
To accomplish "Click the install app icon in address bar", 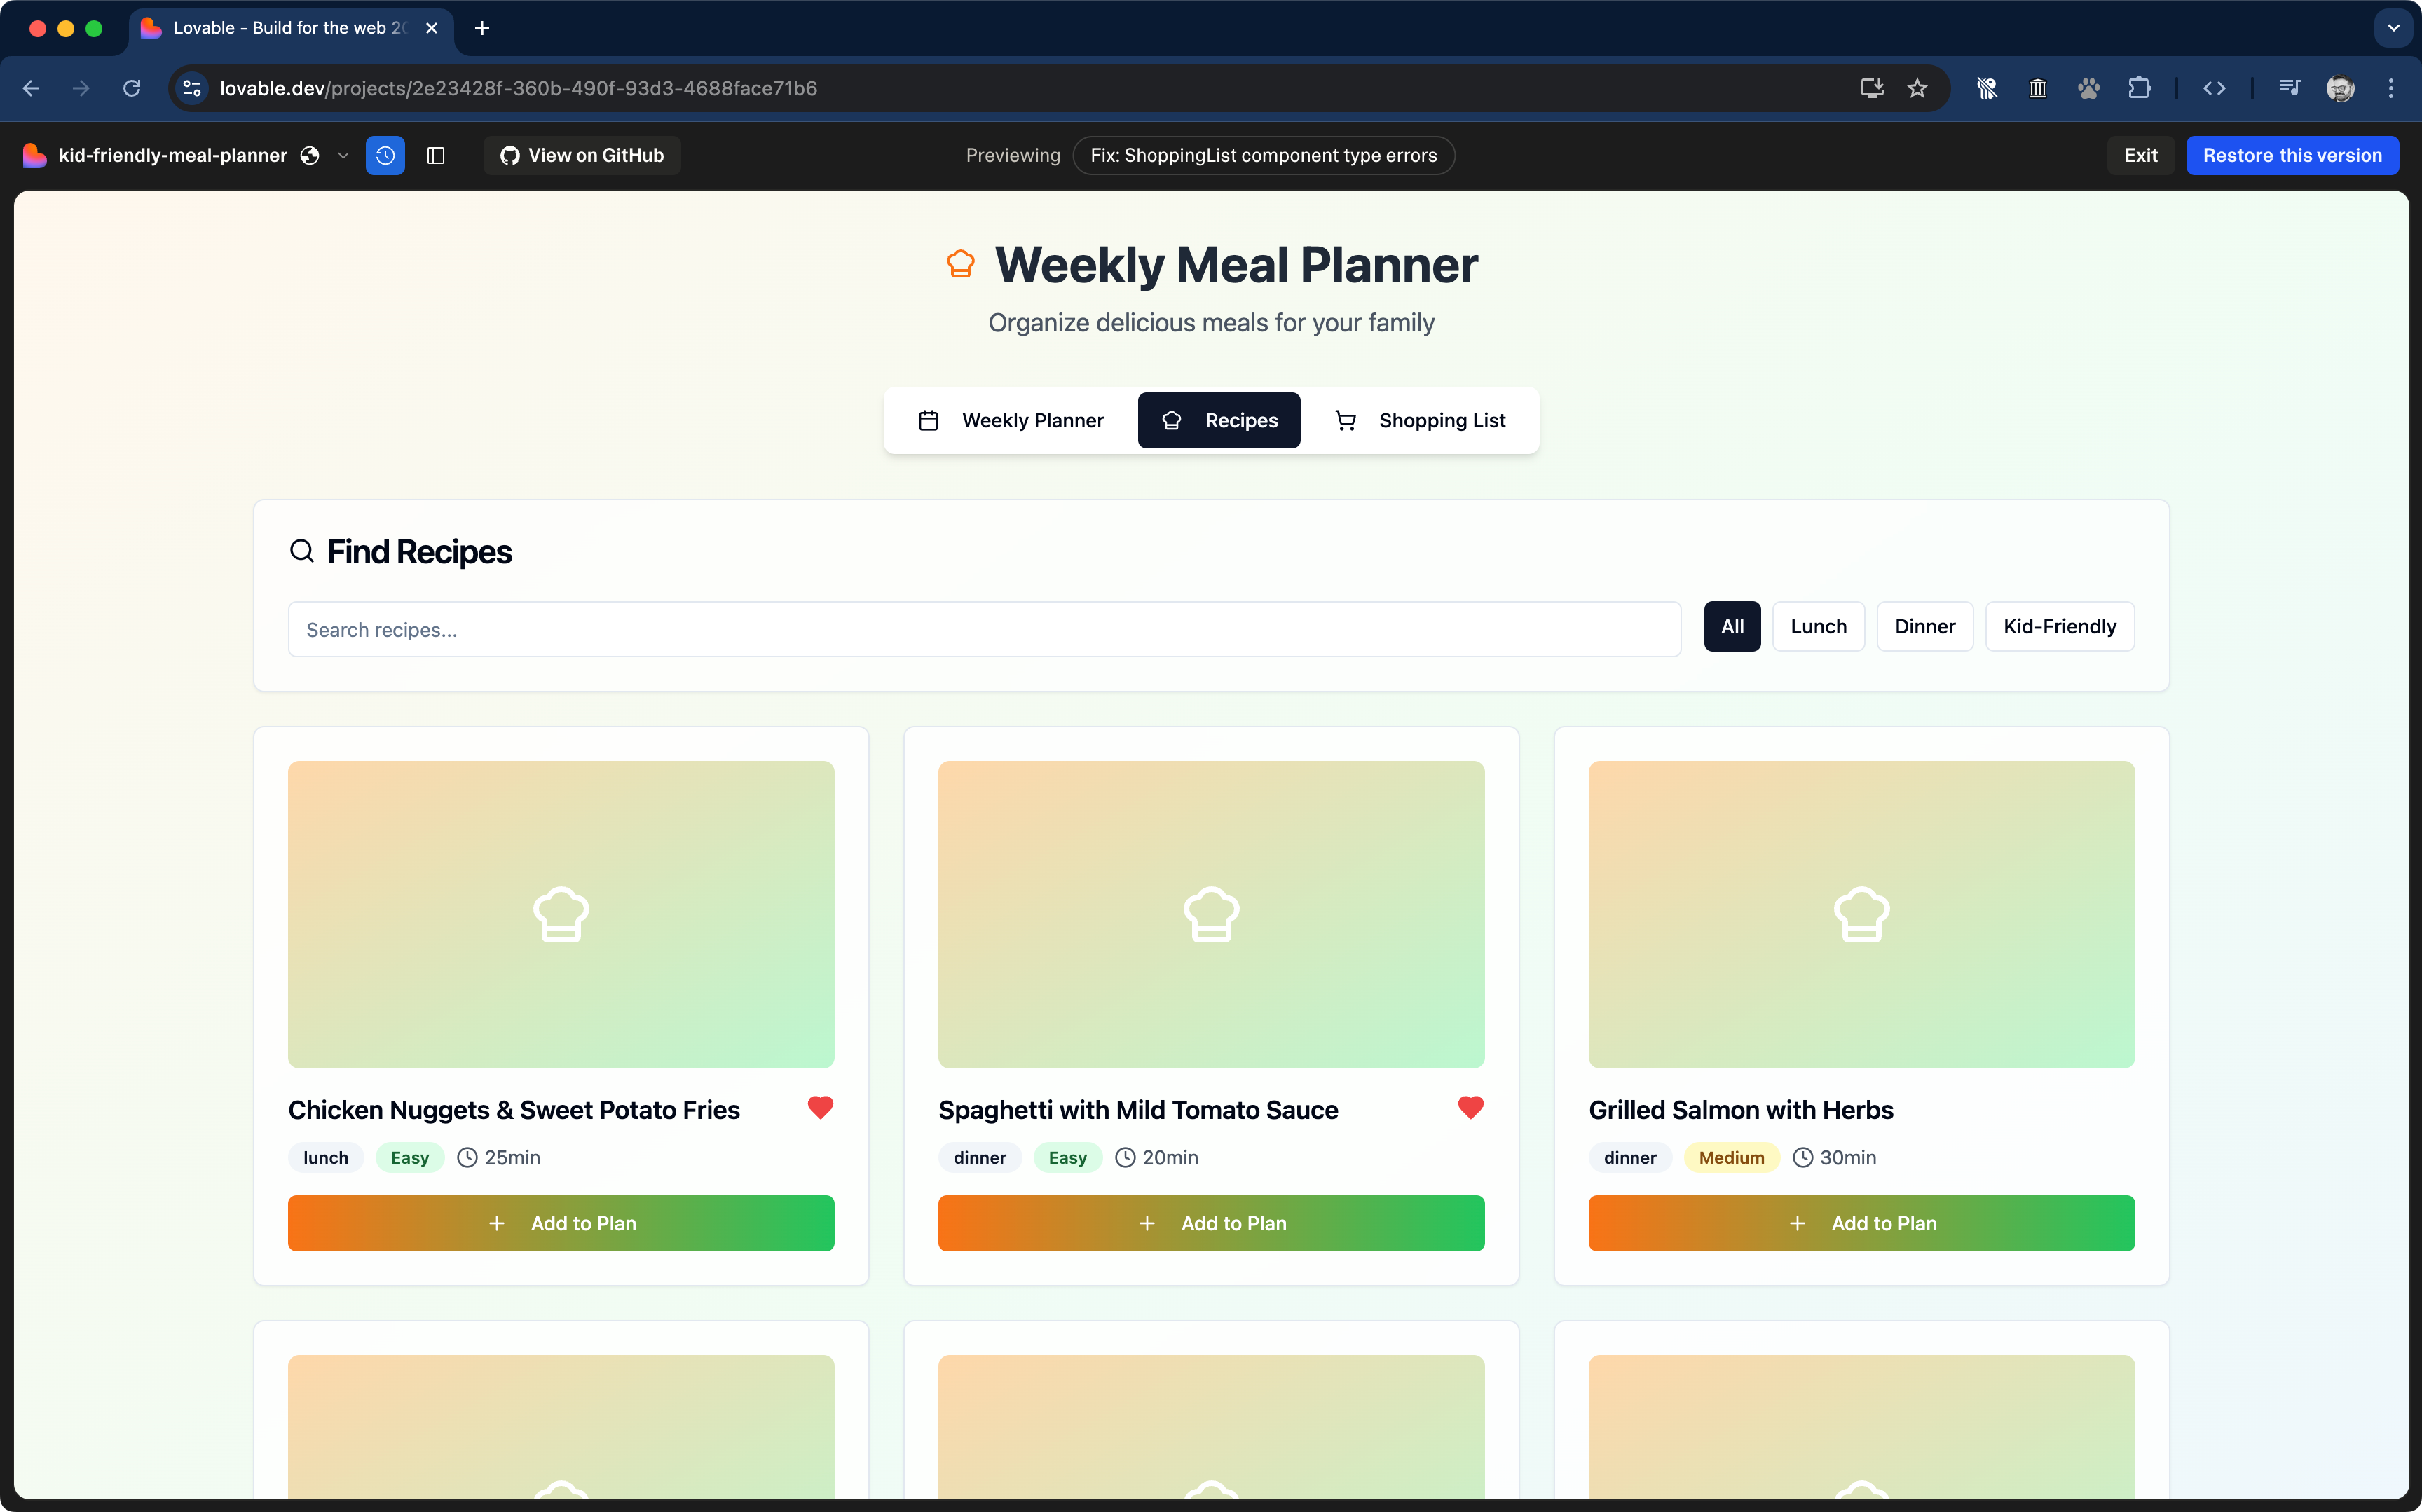I will tap(1871, 88).
